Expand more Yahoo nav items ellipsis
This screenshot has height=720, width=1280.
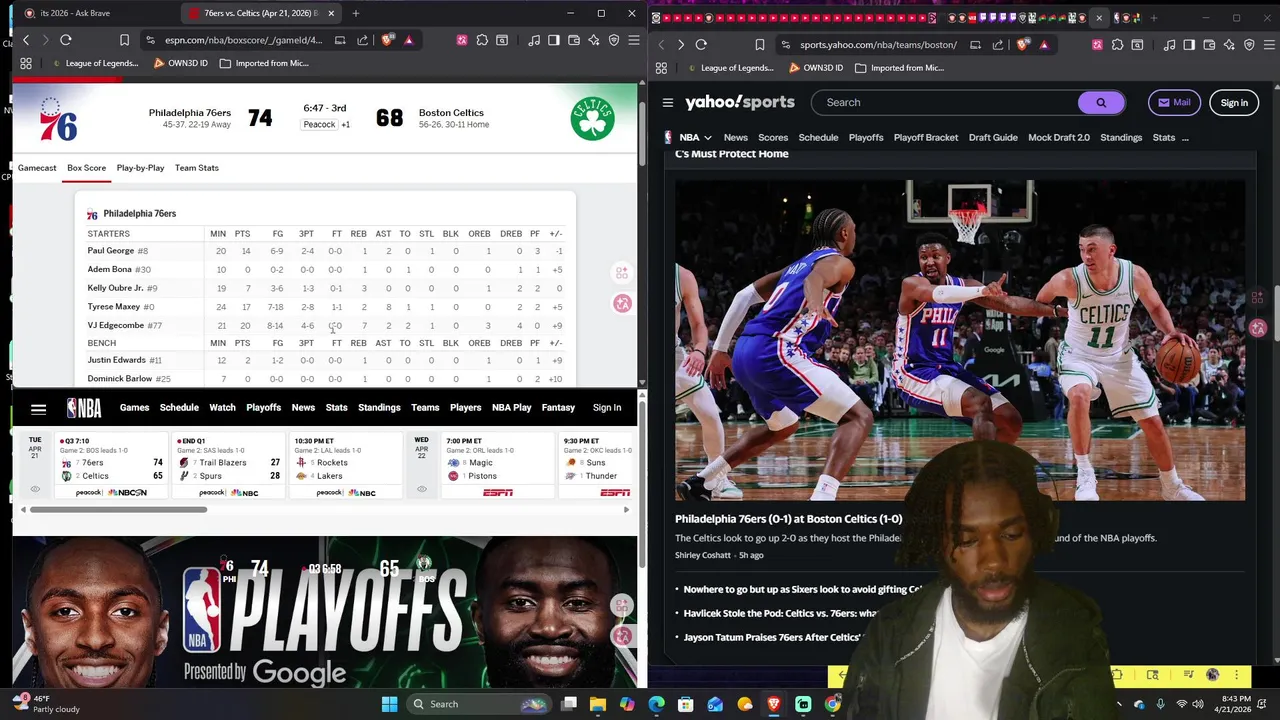[1185, 137]
